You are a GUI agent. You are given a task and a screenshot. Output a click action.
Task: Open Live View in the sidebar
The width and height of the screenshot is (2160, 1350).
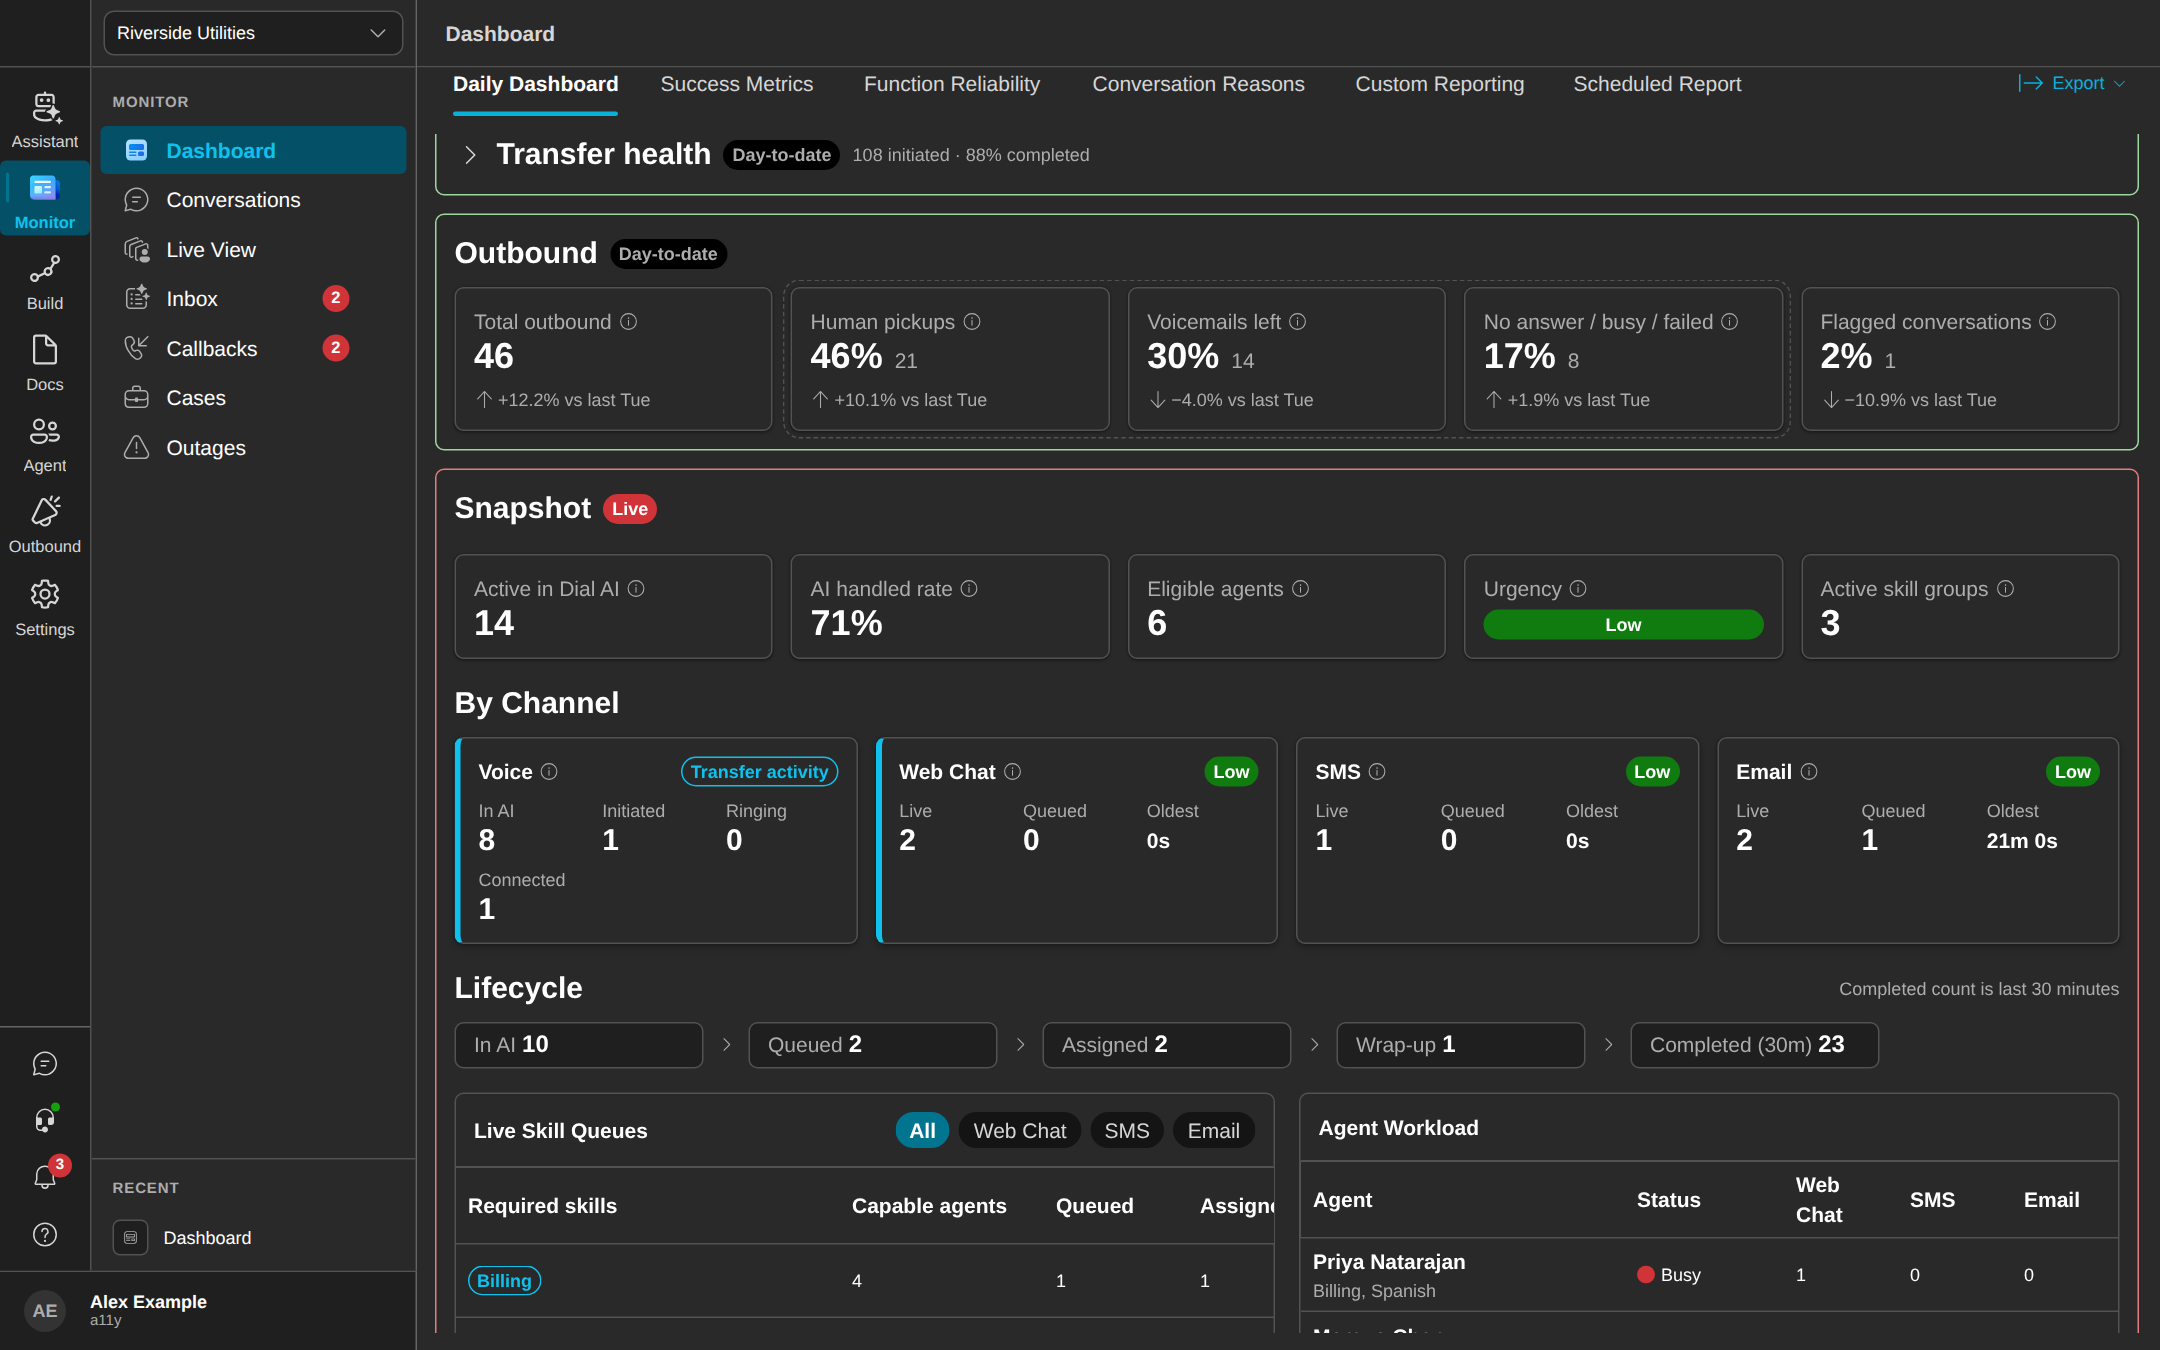tap(254, 250)
